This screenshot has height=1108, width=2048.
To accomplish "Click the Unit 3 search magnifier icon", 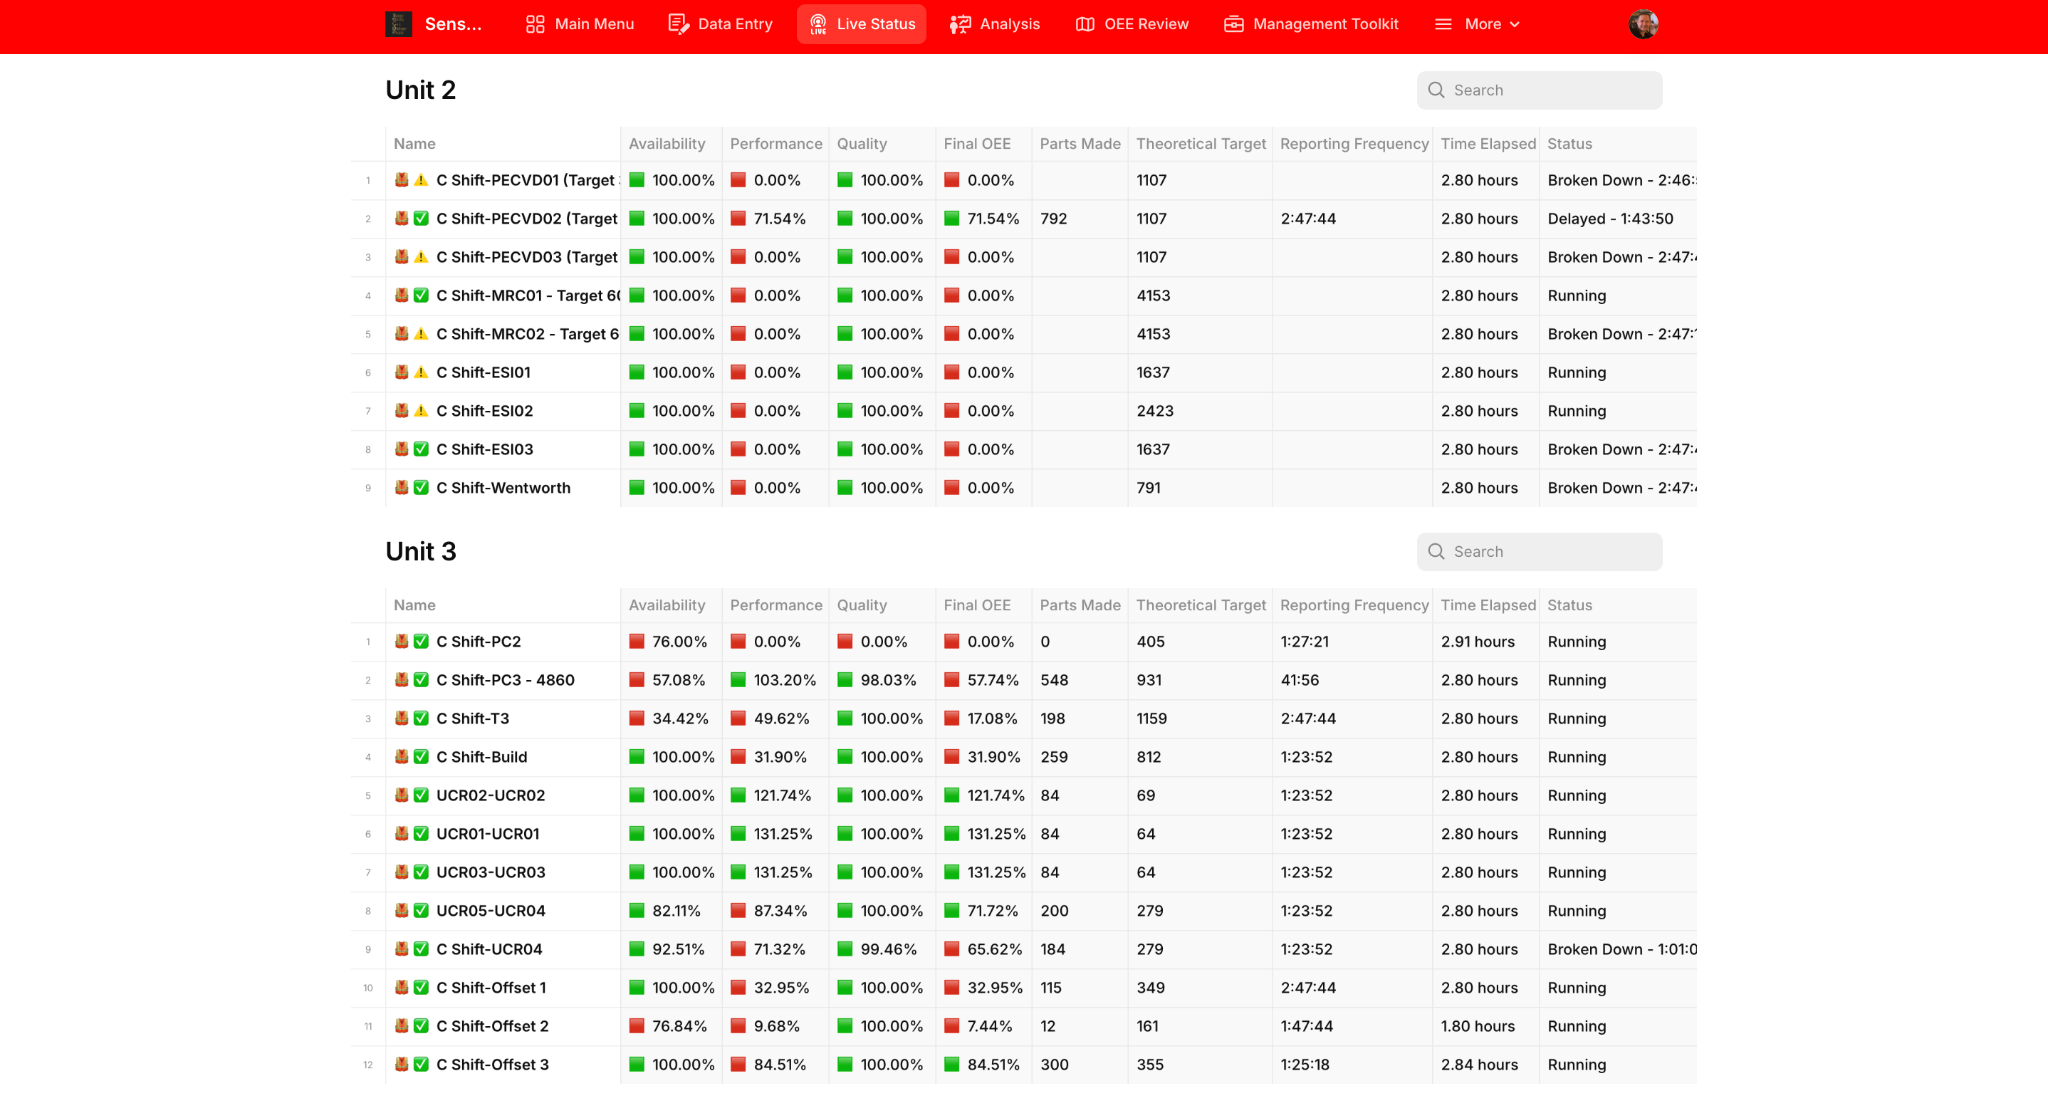I will (x=1436, y=551).
